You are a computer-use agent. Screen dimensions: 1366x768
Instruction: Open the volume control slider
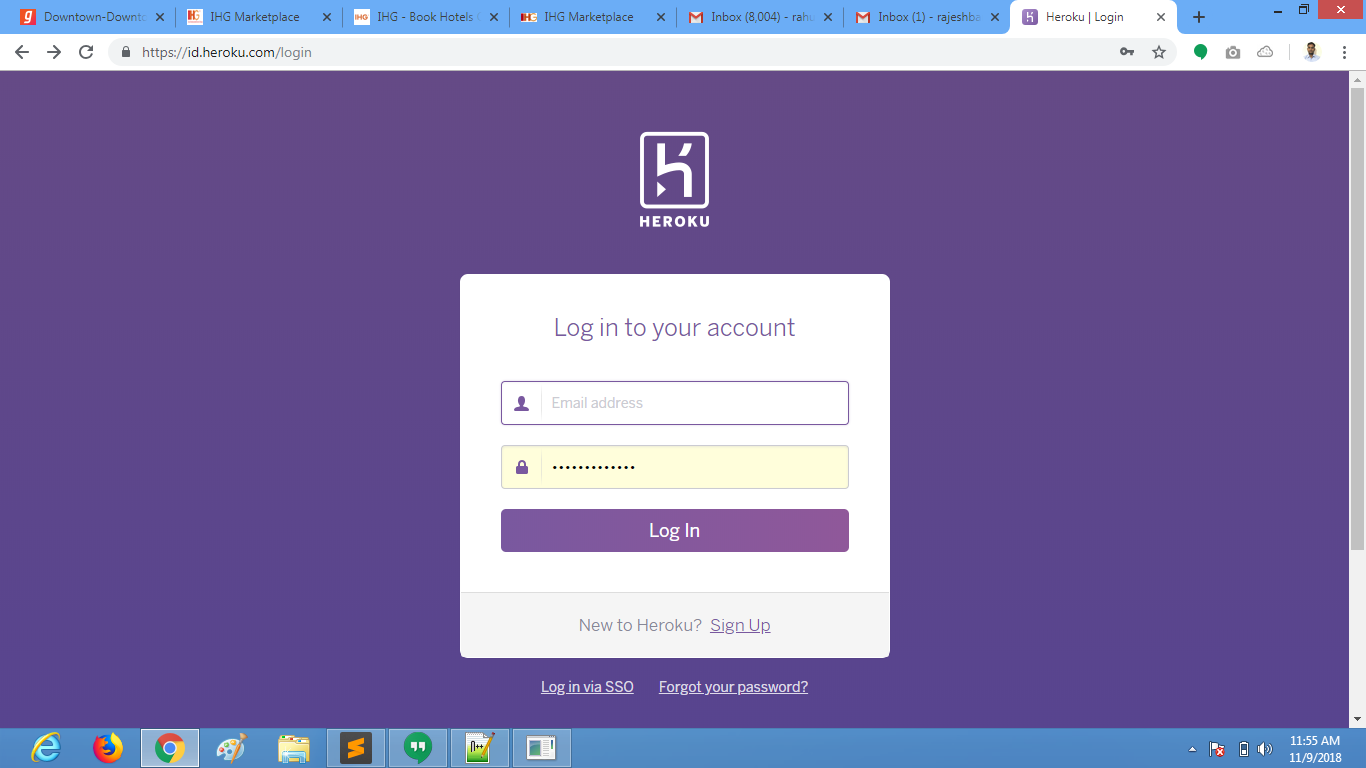pos(1266,747)
